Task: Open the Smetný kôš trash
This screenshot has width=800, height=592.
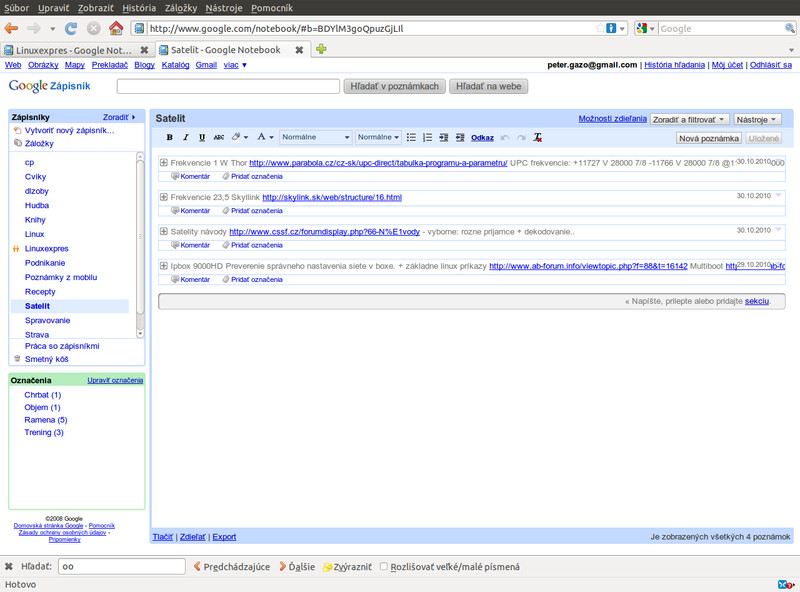Action: pyautogui.click(x=46, y=359)
